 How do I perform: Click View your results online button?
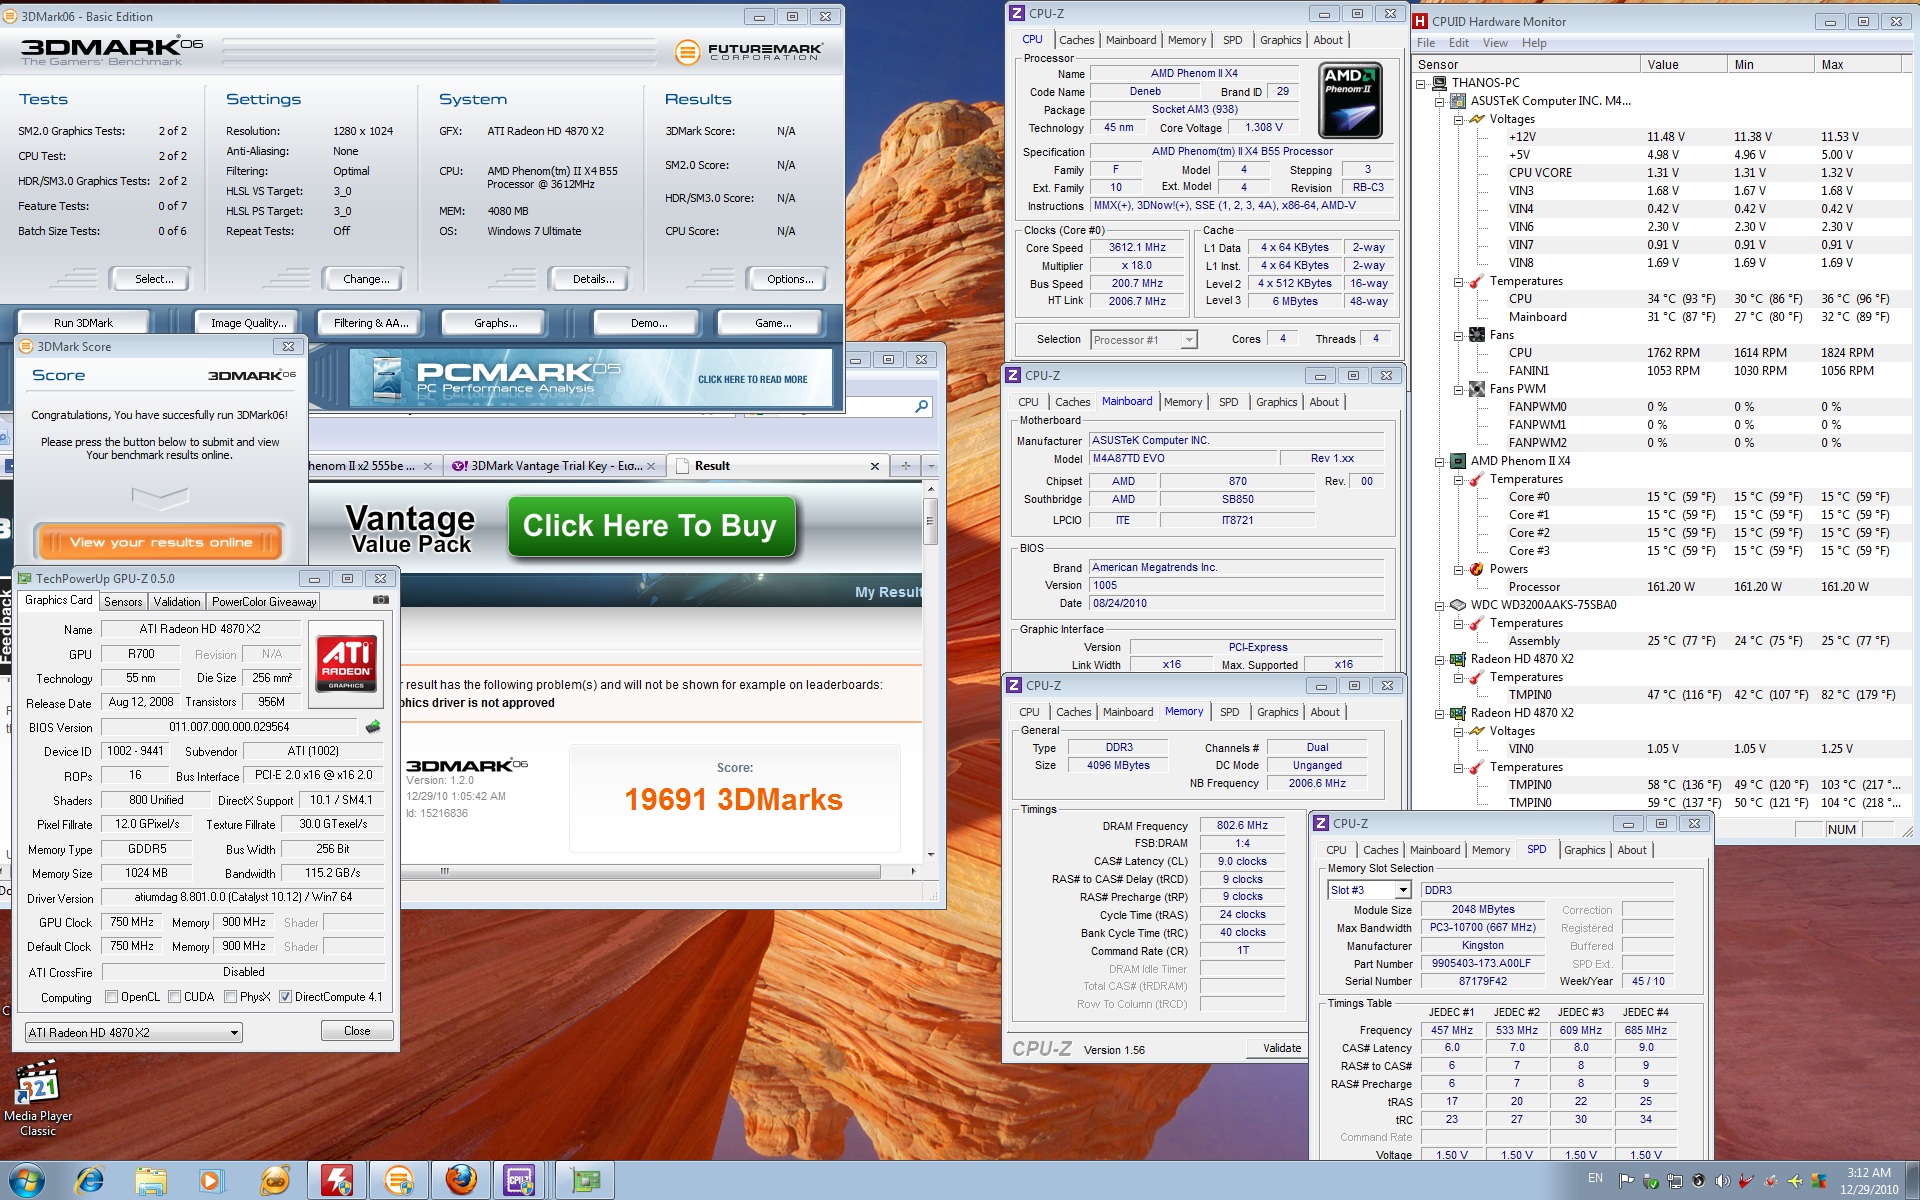pyautogui.click(x=161, y=542)
